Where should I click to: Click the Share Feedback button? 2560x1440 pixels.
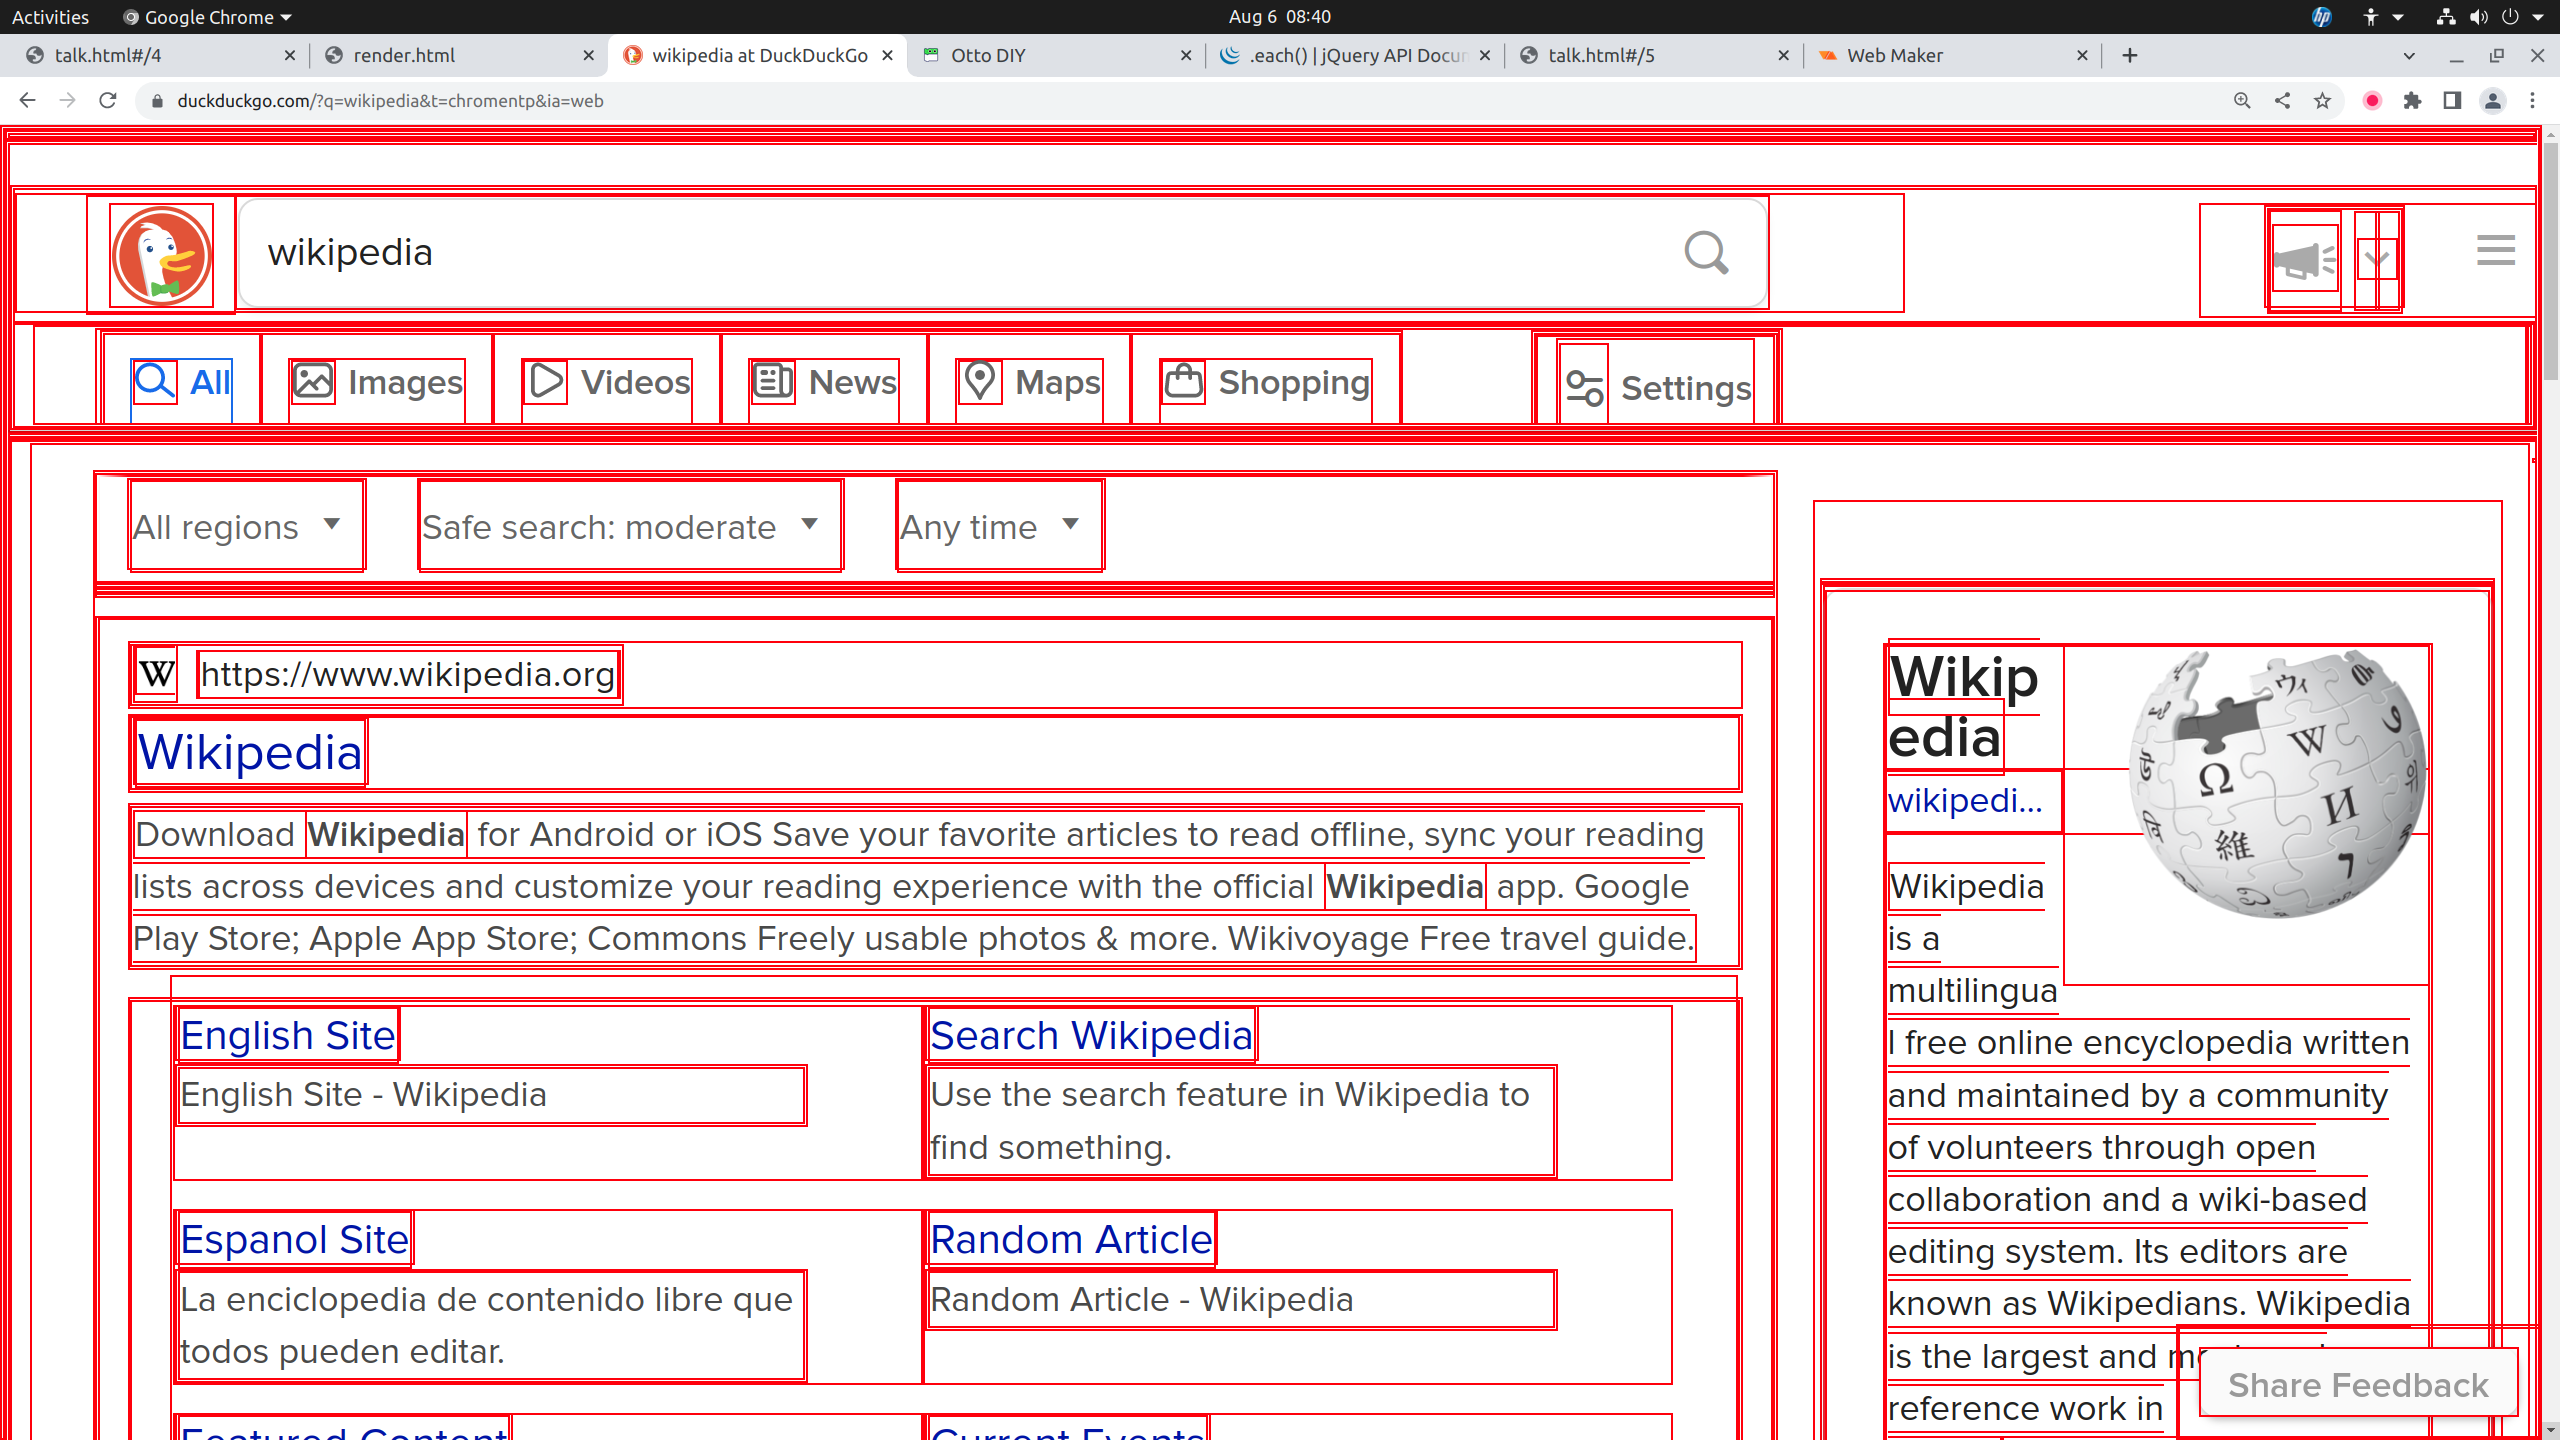[2358, 1385]
